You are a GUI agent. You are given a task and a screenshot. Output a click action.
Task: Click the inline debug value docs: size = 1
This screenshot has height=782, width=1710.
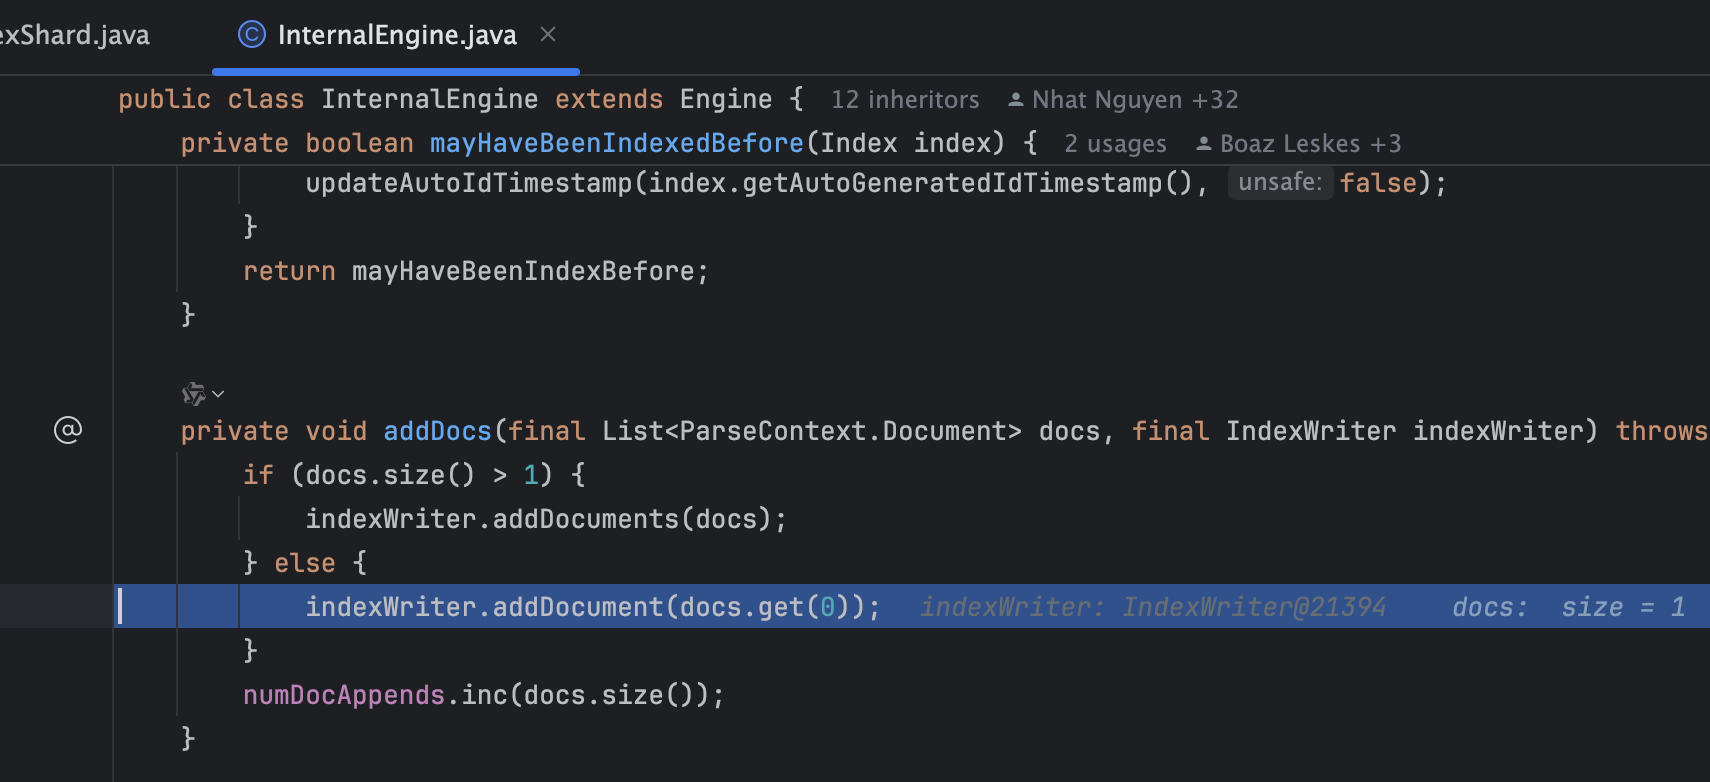(1568, 607)
